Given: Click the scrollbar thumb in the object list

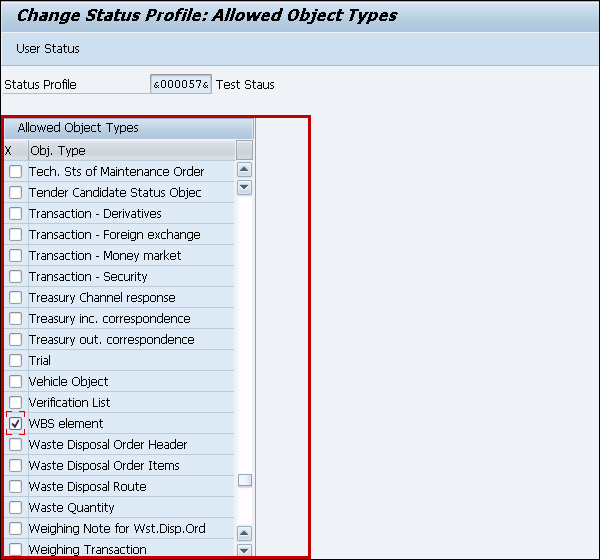Looking at the screenshot, I should 244,480.
